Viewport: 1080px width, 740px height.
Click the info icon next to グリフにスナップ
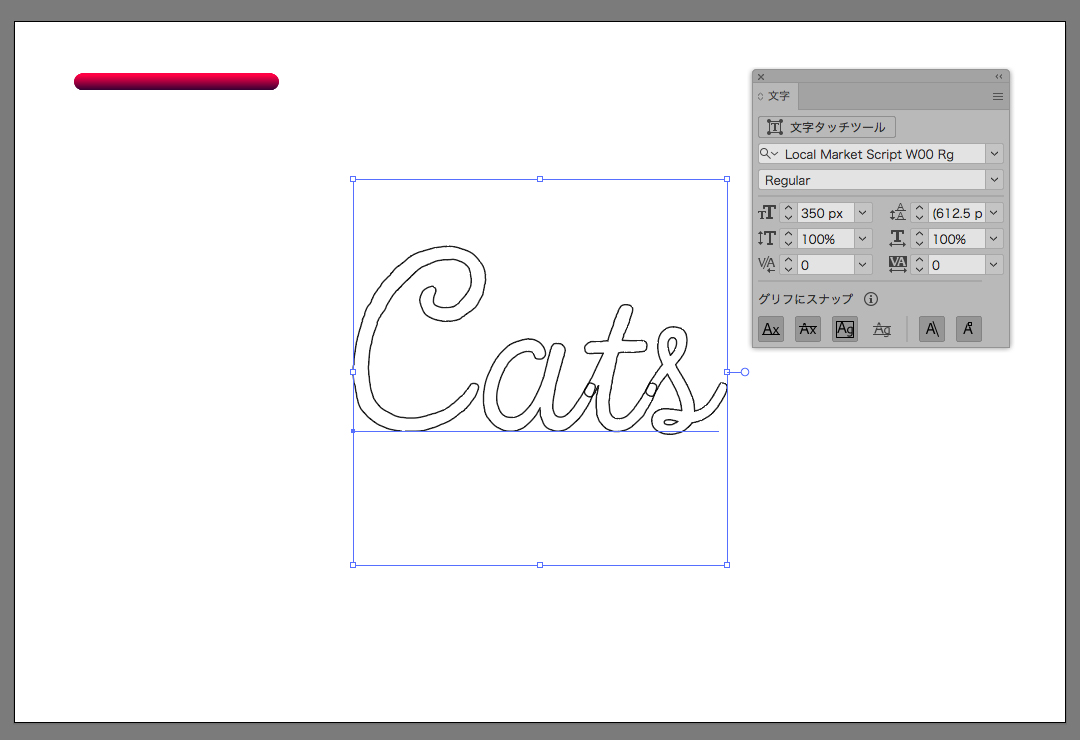click(x=871, y=299)
